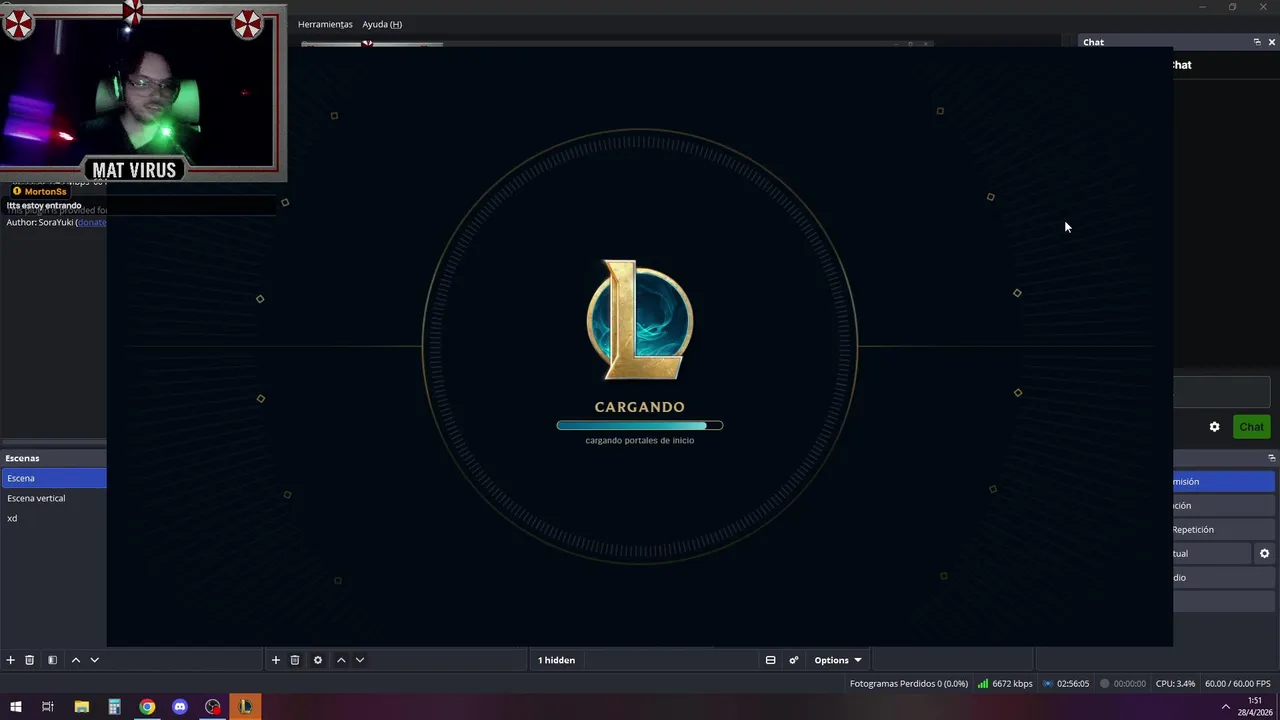Image resolution: width=1280 pixels, height=720 pixels.
Task: Click the Repetición buffer button
Action: 1224,529
